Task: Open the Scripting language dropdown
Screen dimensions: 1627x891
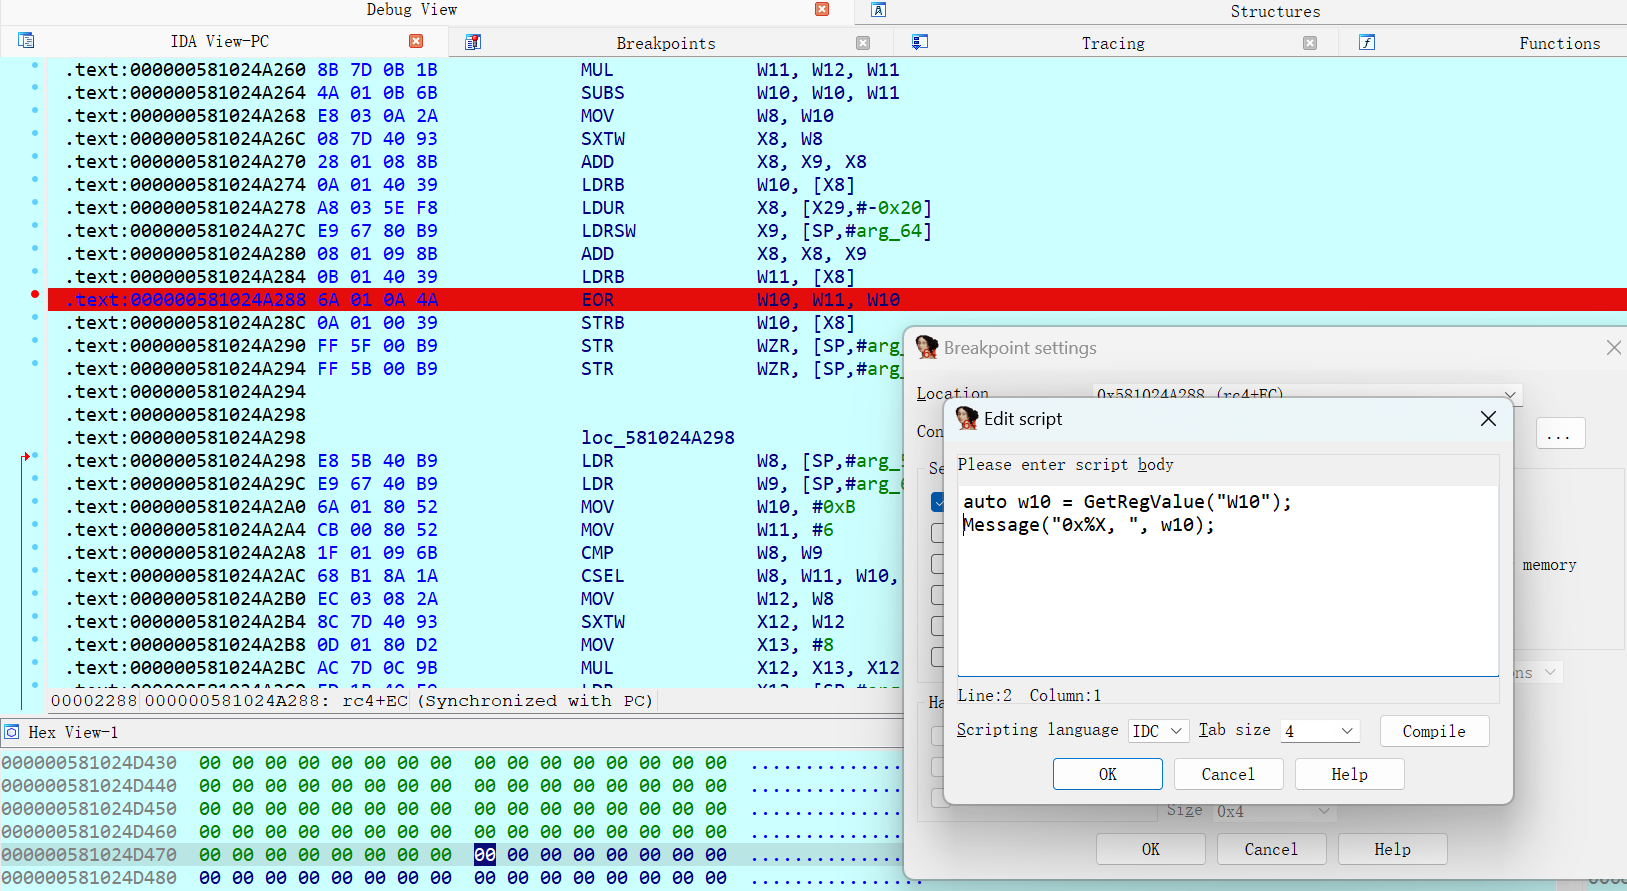Action: (1159, 731)
